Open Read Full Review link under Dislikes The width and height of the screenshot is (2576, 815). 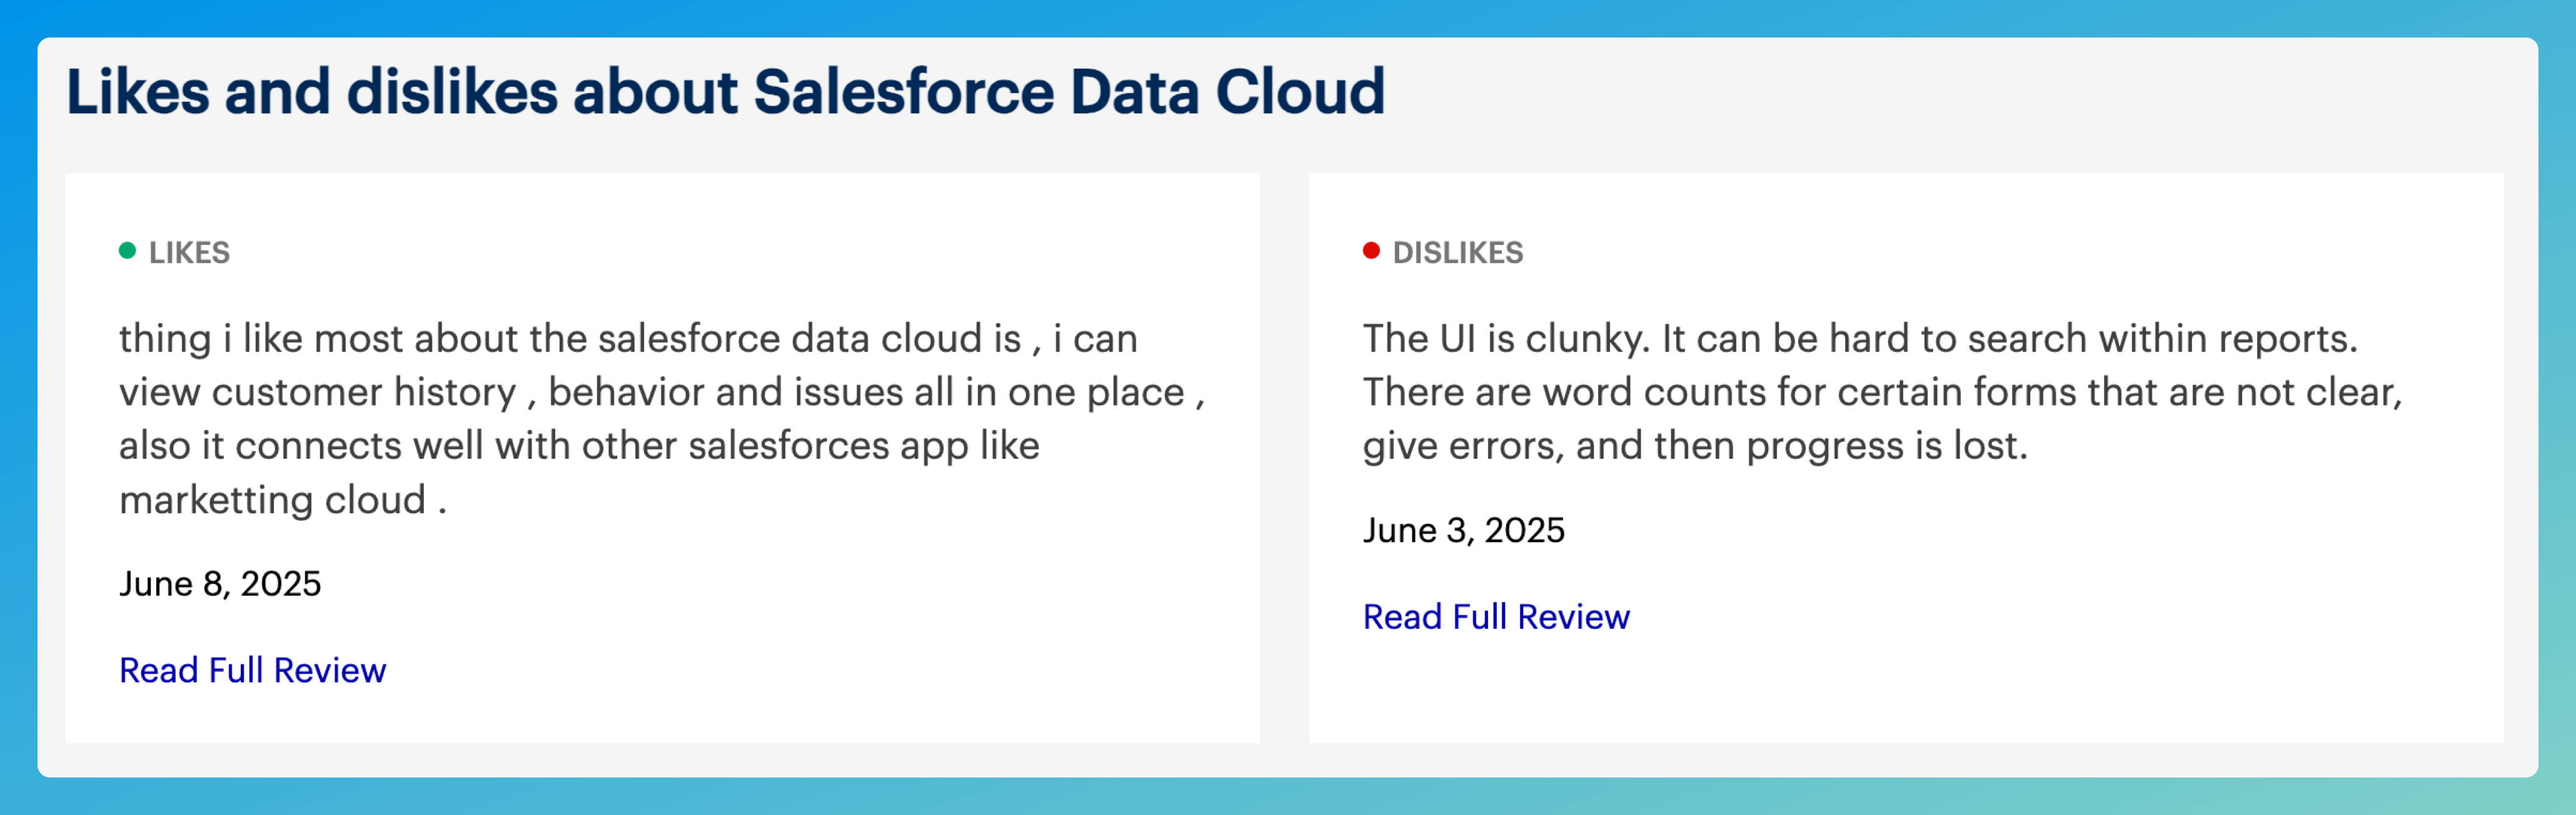coord(1496,617)
